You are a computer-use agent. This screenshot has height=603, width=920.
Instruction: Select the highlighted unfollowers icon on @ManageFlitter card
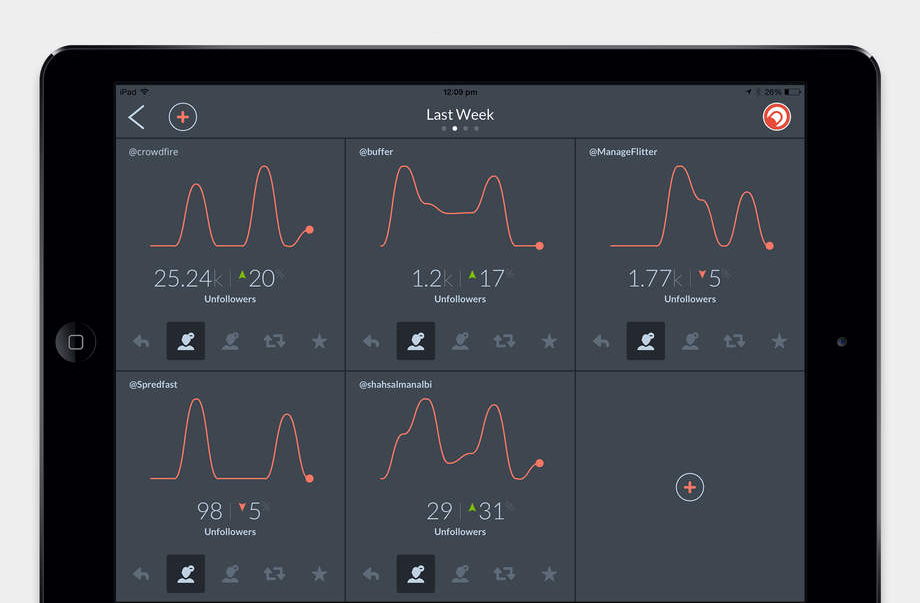pyautogui.click(x=646, y=341)
